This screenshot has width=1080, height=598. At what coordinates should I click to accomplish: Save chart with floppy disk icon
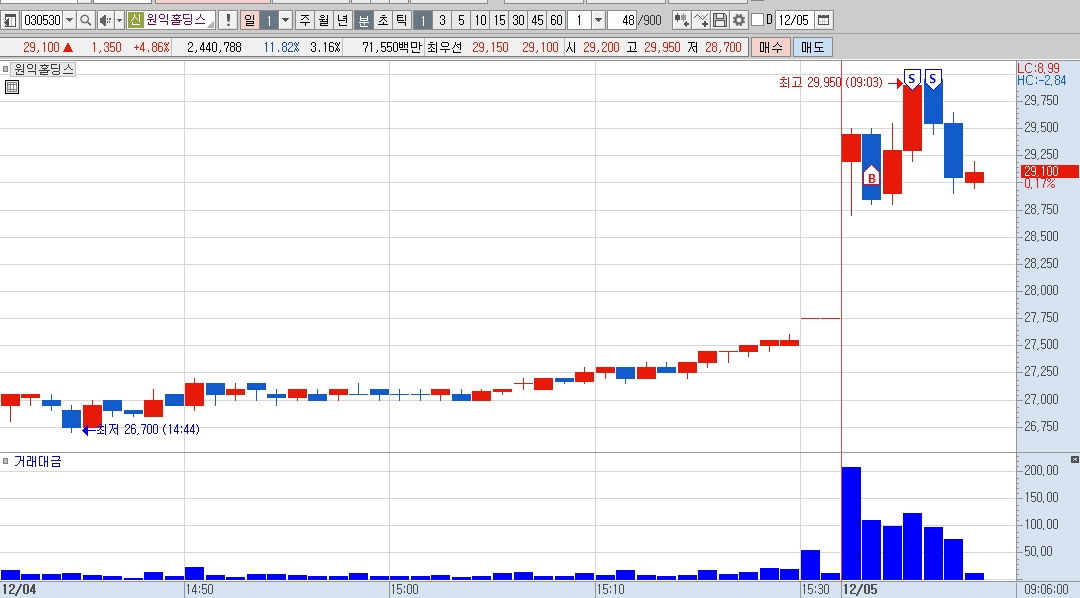point(720,20)
